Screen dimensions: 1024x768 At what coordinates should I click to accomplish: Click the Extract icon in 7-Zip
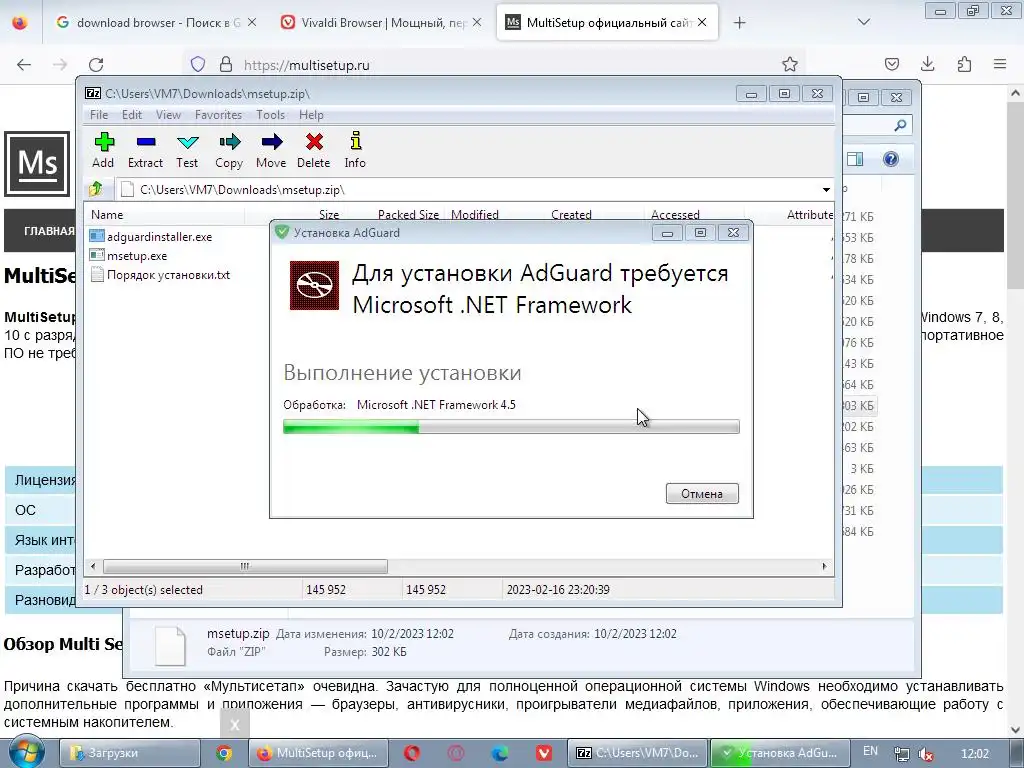(x=145, y=150)
